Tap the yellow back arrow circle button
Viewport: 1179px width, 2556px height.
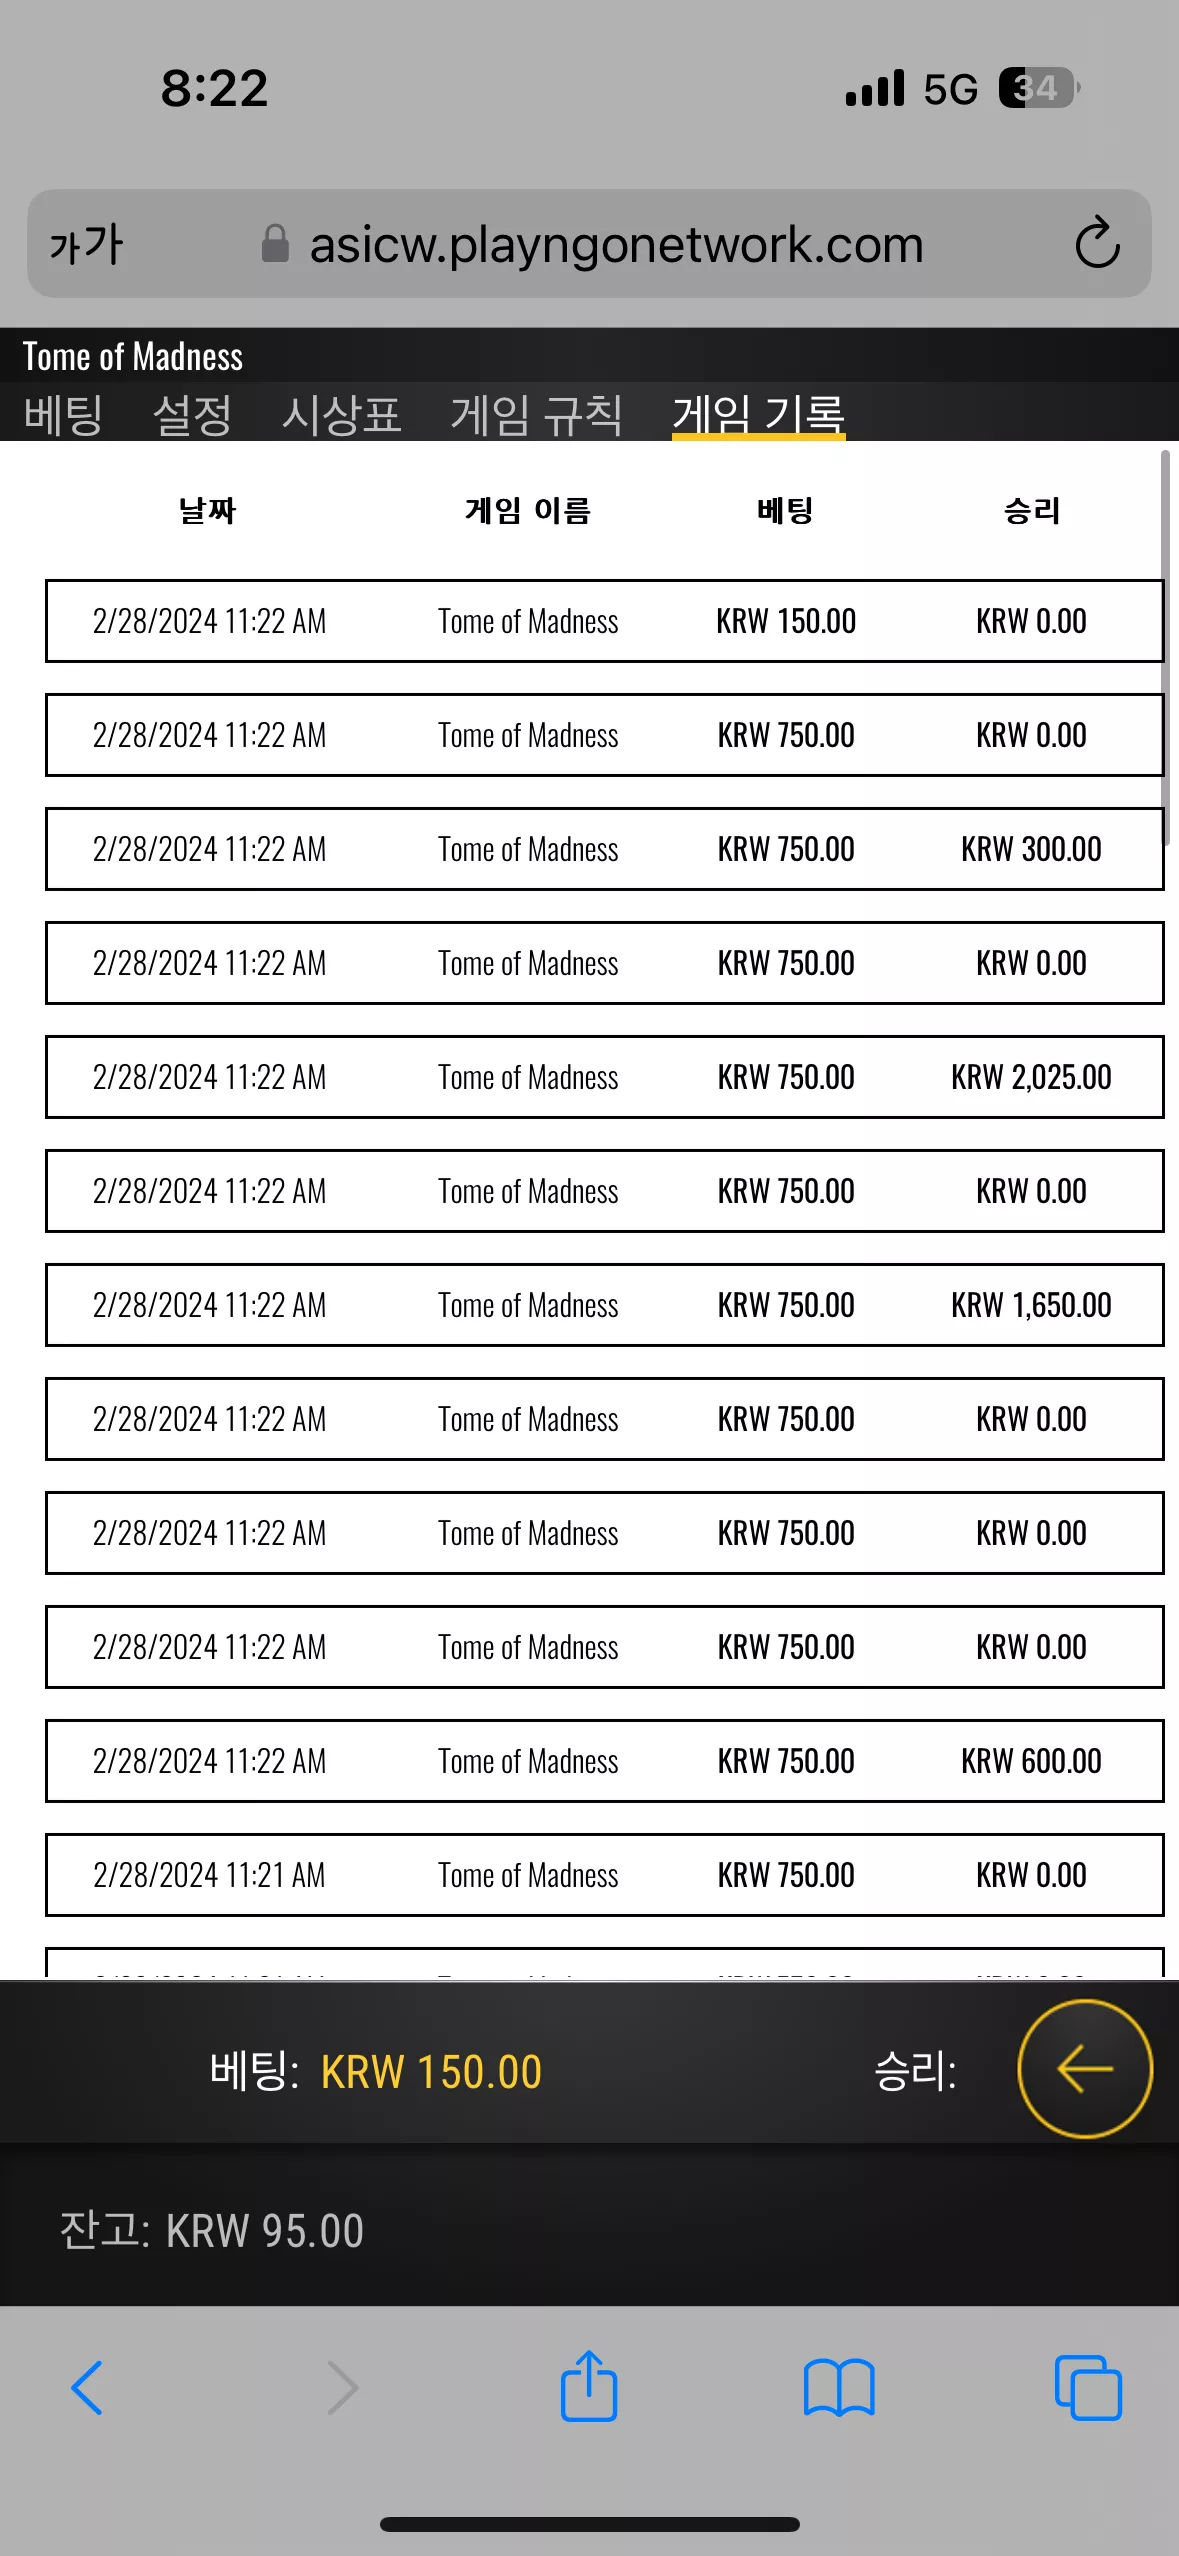click(1084, 2069)
